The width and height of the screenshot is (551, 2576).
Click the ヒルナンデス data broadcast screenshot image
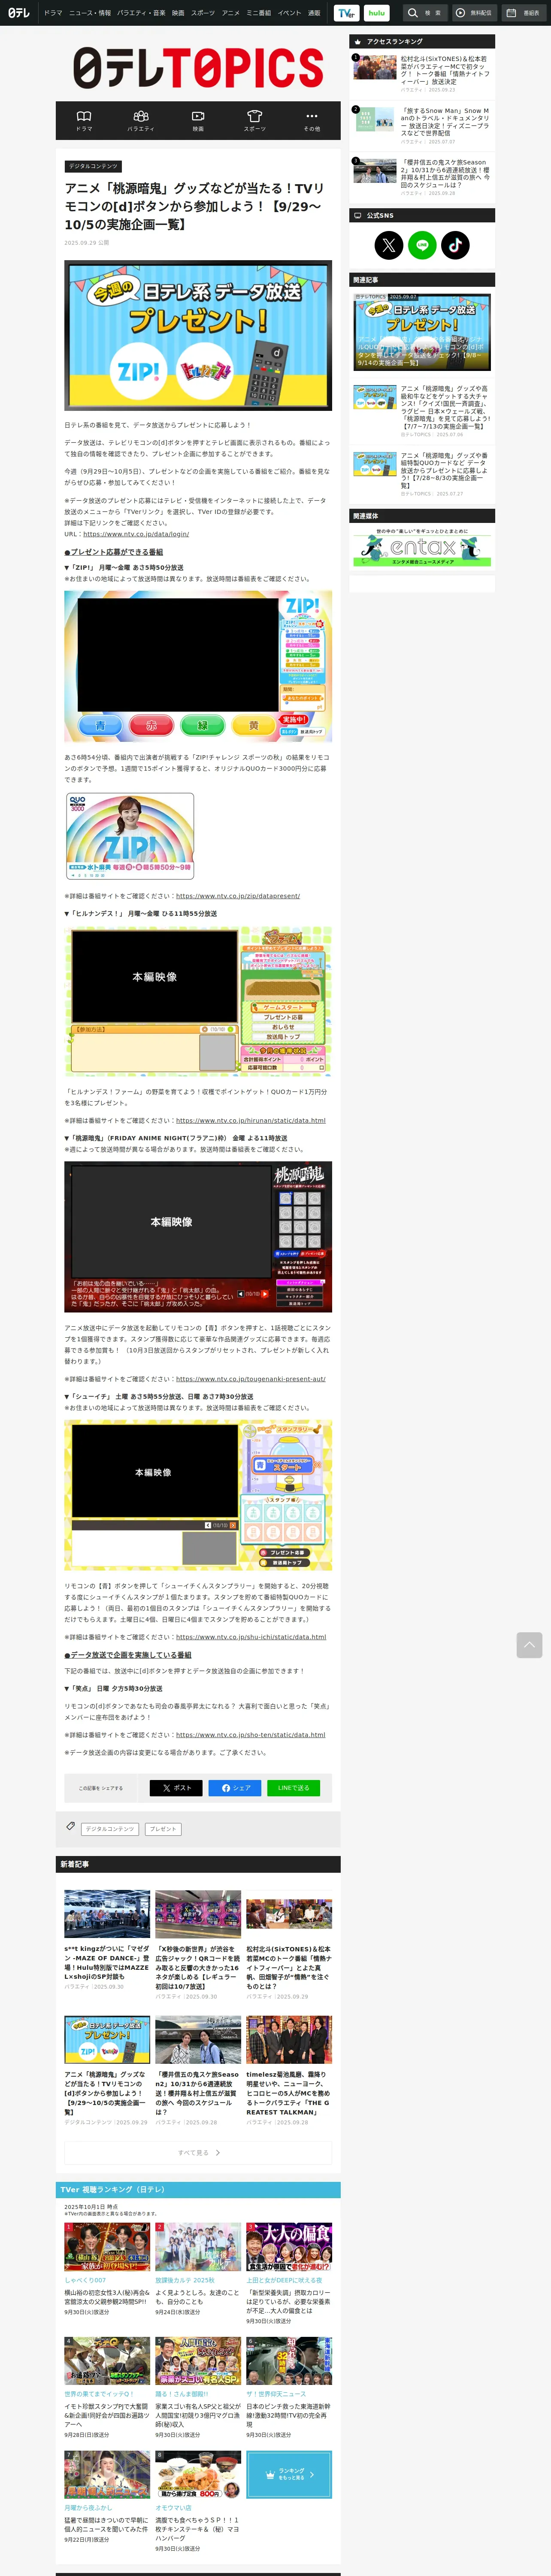pos(198,1001)
